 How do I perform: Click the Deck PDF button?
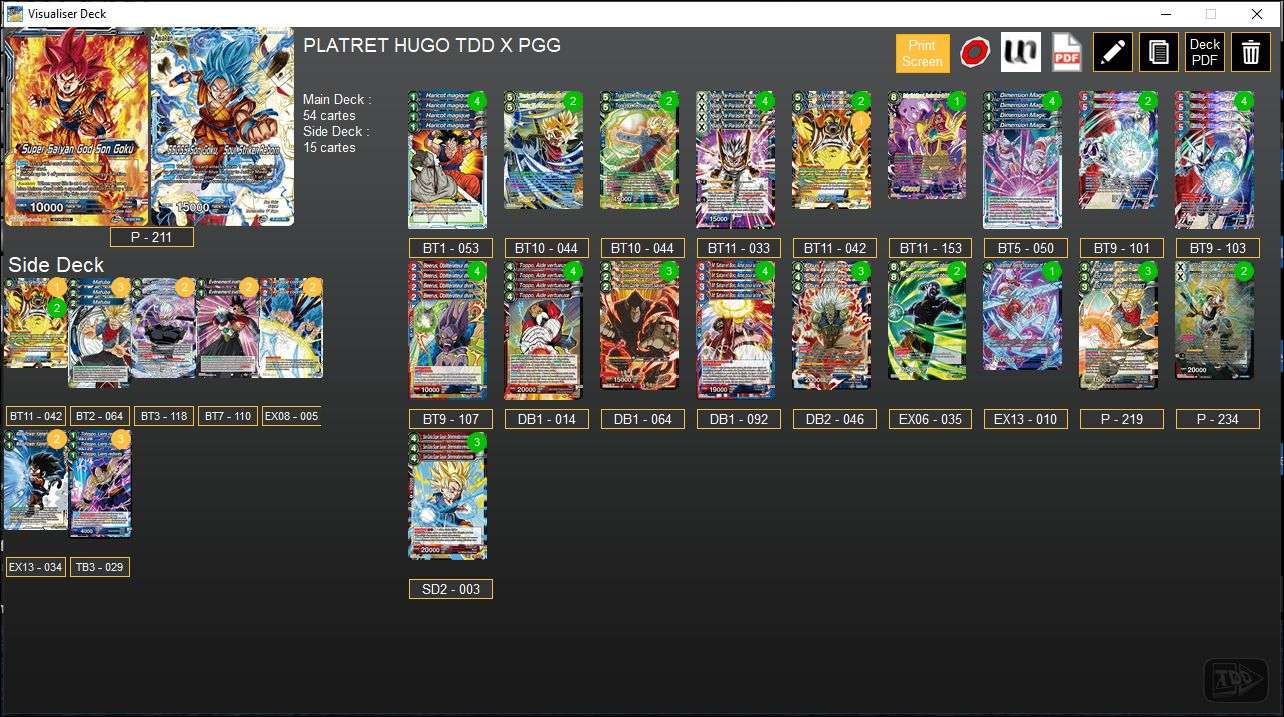1204,52
